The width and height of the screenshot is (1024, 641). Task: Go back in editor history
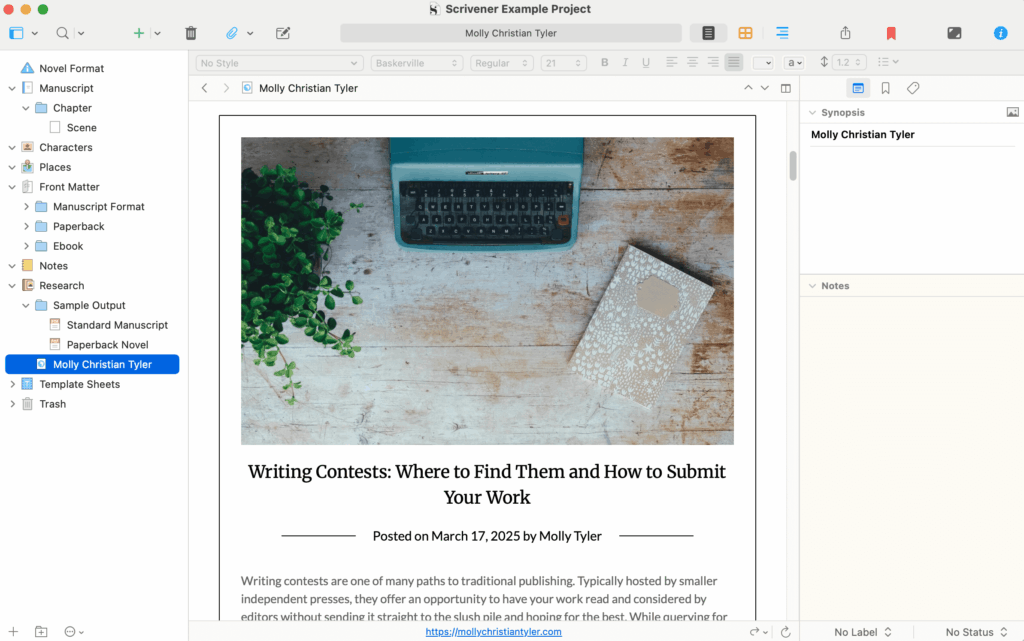204,88
